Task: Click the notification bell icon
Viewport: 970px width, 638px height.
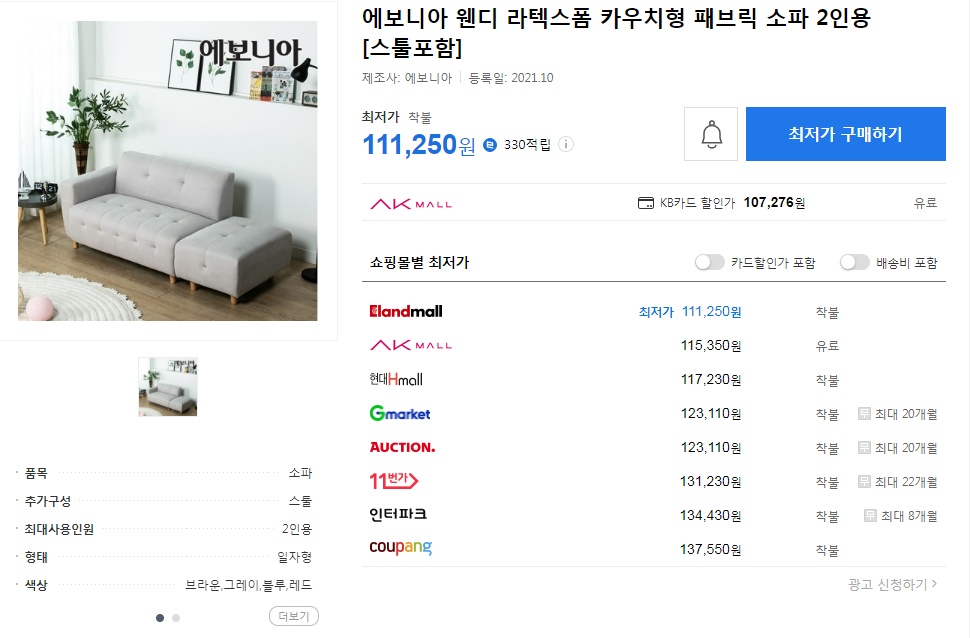Action: [711, 135]
